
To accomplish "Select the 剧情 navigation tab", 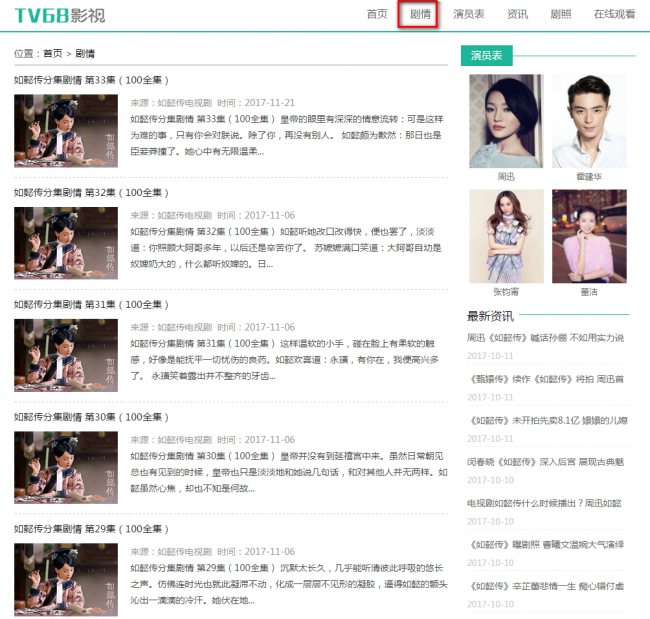I will tap(419, 14).
